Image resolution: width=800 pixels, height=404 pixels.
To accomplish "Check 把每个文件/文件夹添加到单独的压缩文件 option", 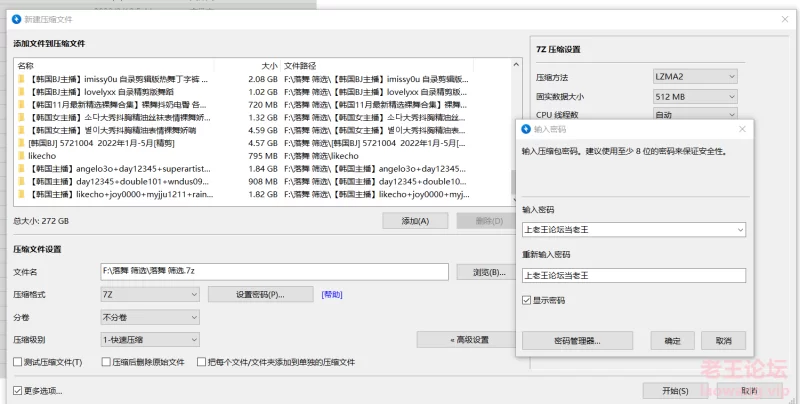I will coord(202,362).
